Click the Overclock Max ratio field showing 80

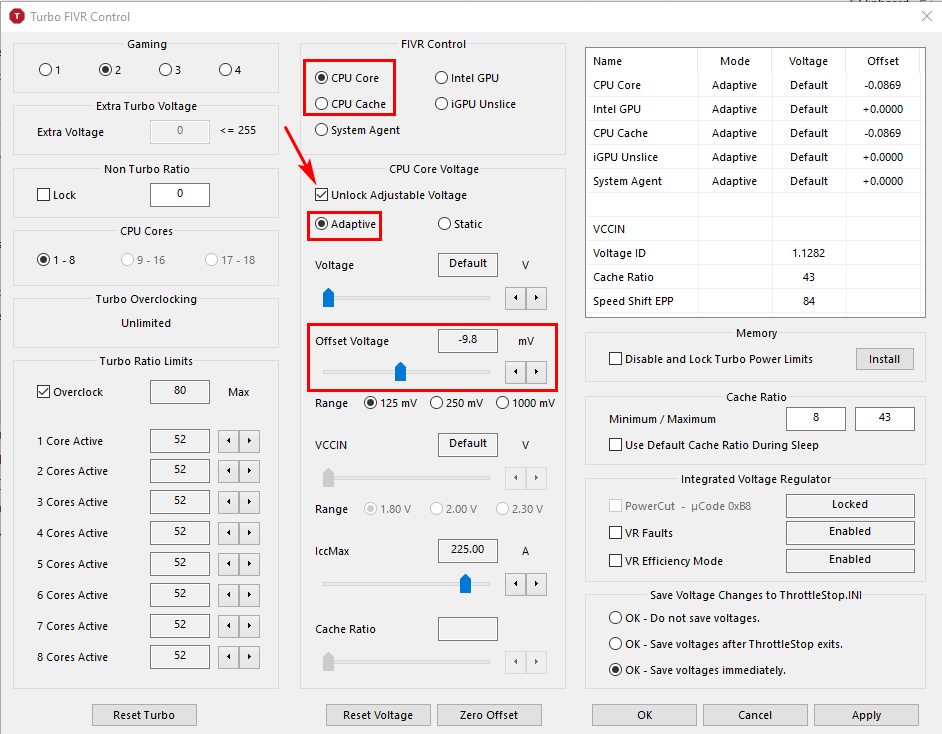pyautogui.click(x=180, y=391)
